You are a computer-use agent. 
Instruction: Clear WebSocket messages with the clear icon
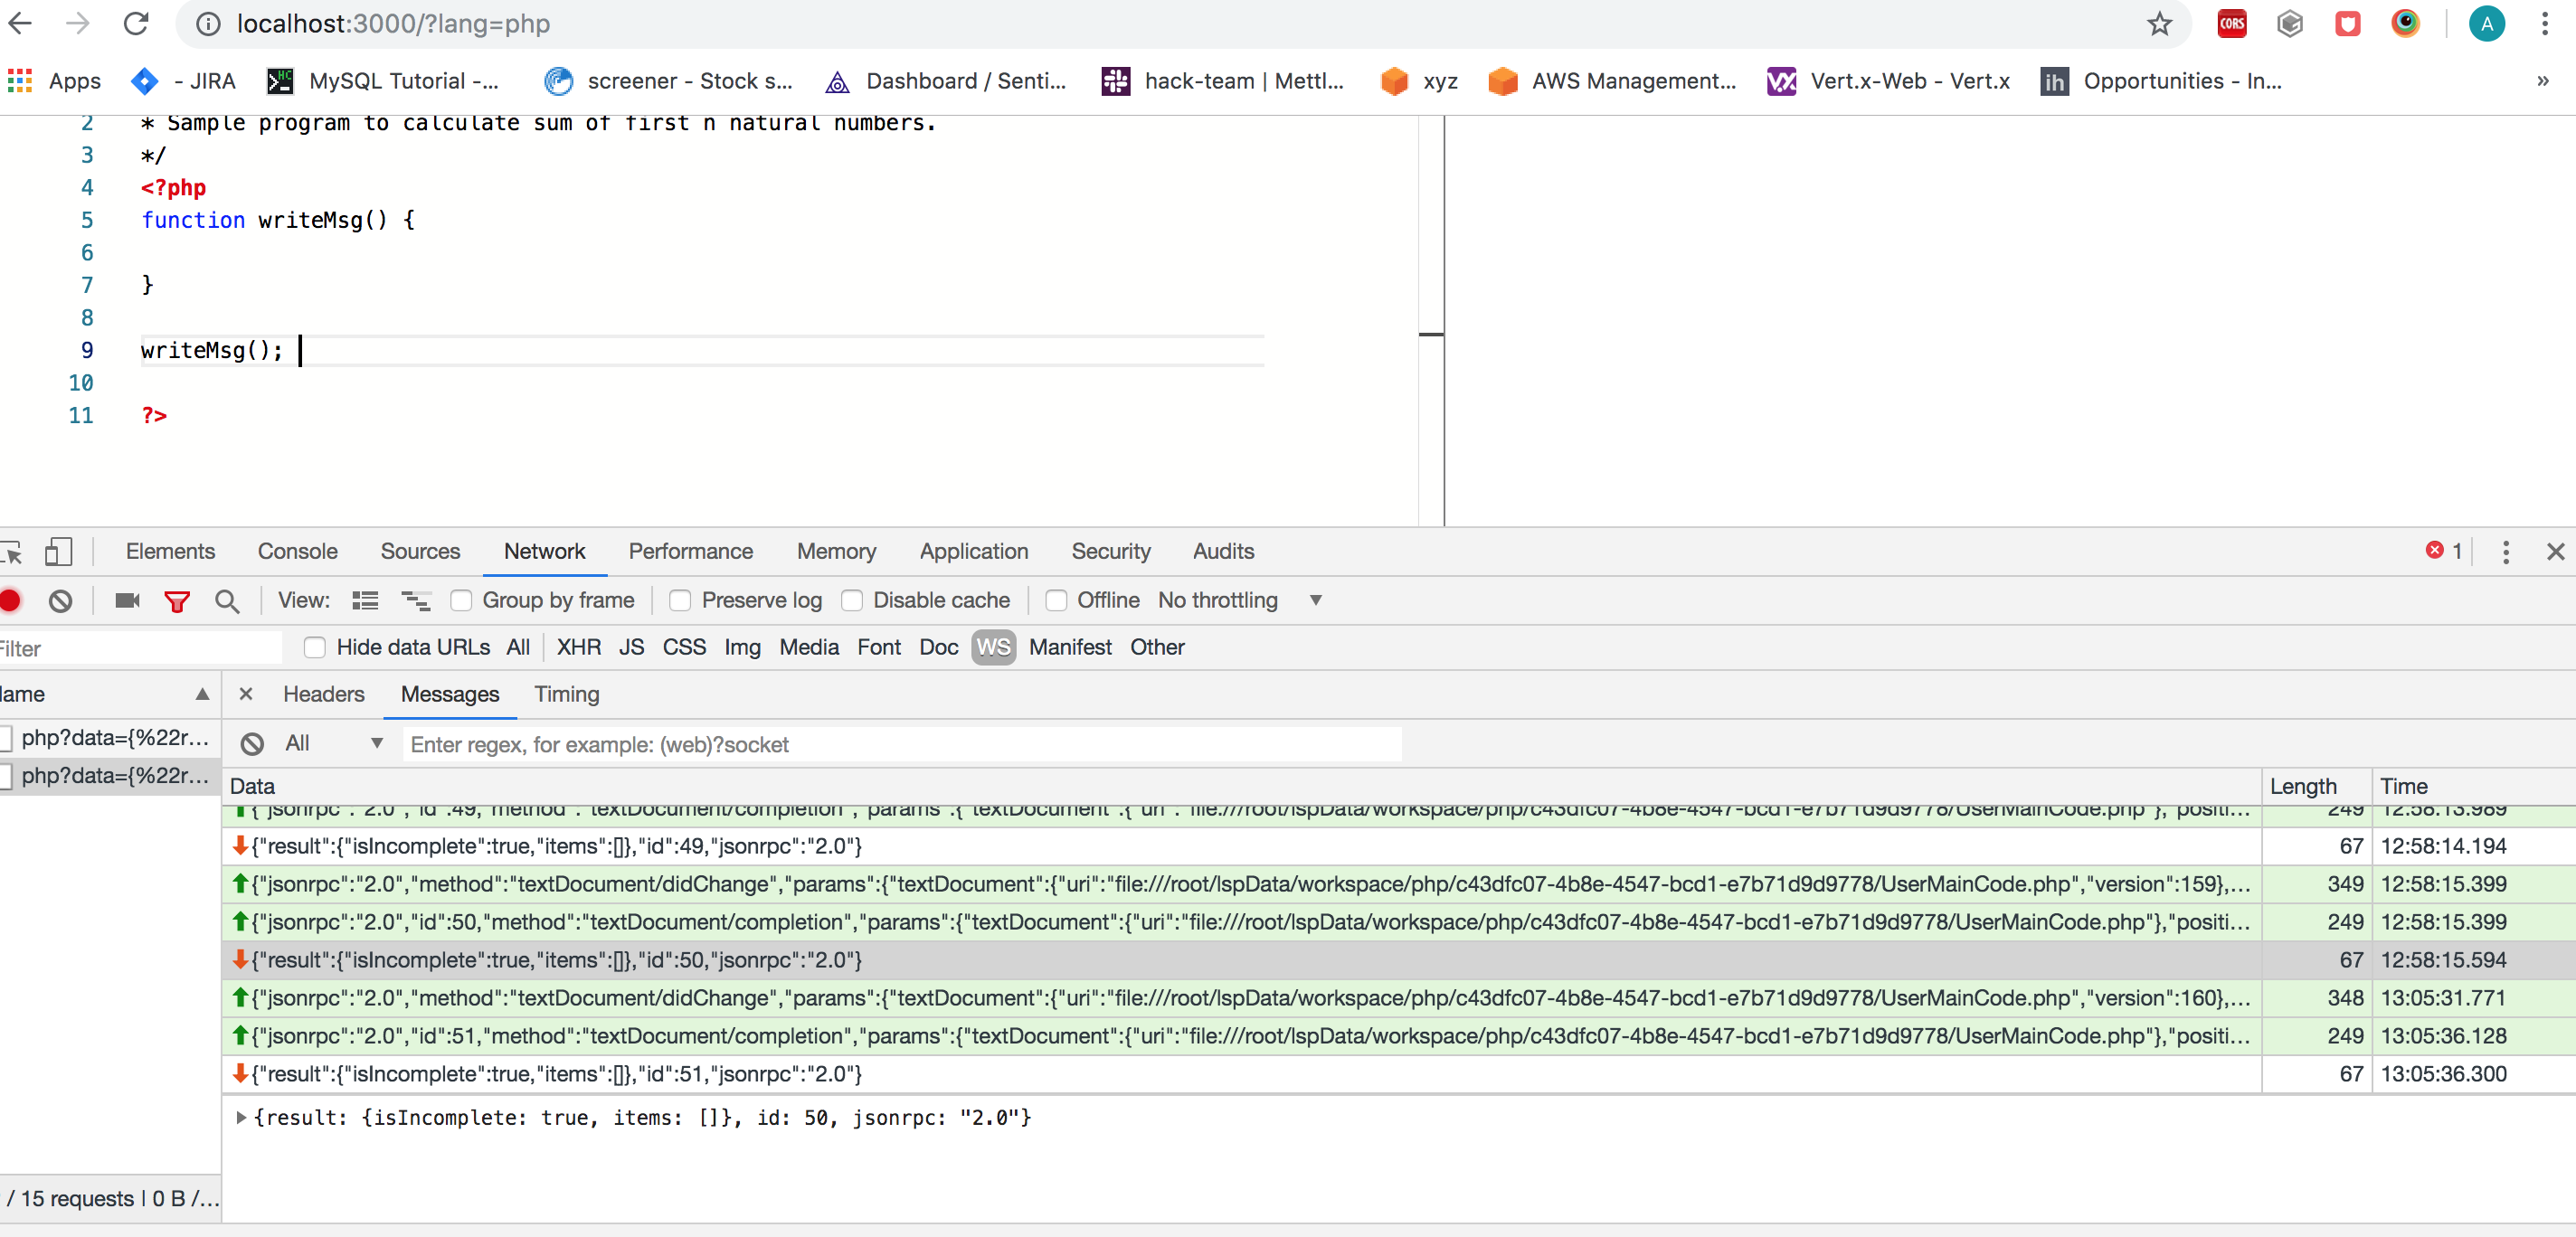click(252, 744)
